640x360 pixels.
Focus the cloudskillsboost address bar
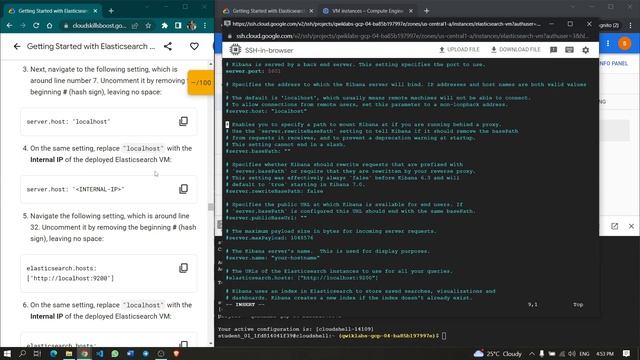coord(100,25)
